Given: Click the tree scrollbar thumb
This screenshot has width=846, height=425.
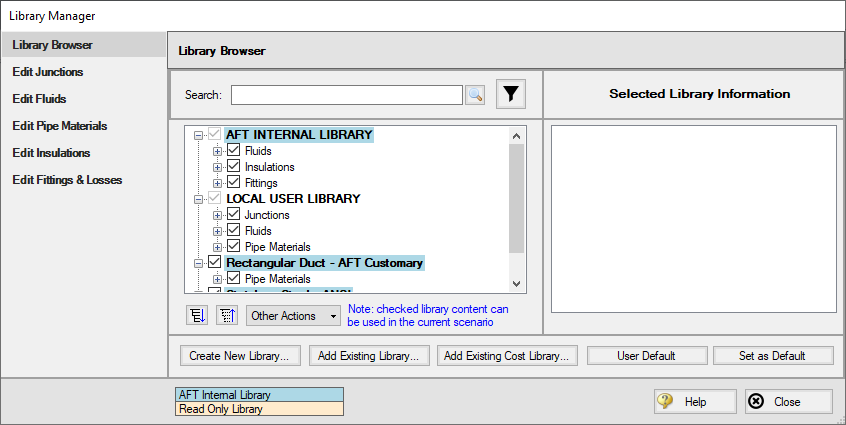Looking at the screenshot, I should pos(516,198).
